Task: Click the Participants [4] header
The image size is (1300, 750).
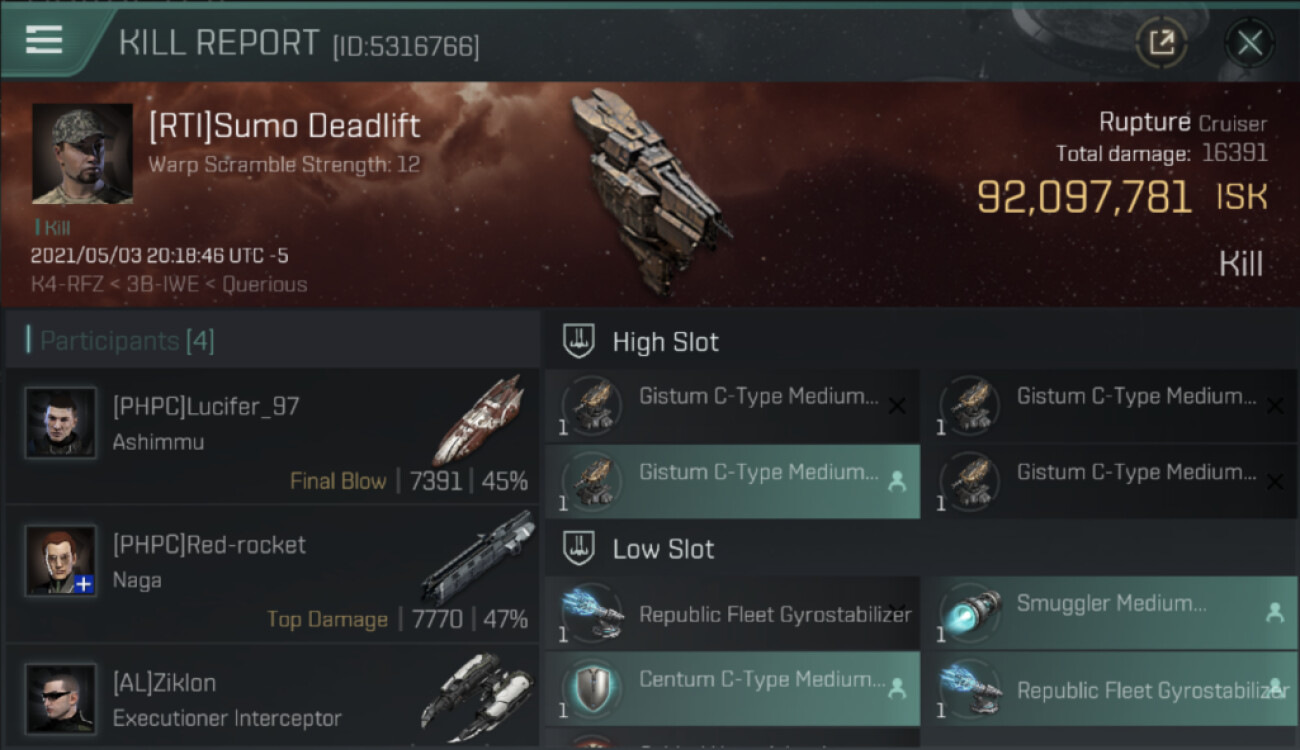Action: tap(126, 341)
